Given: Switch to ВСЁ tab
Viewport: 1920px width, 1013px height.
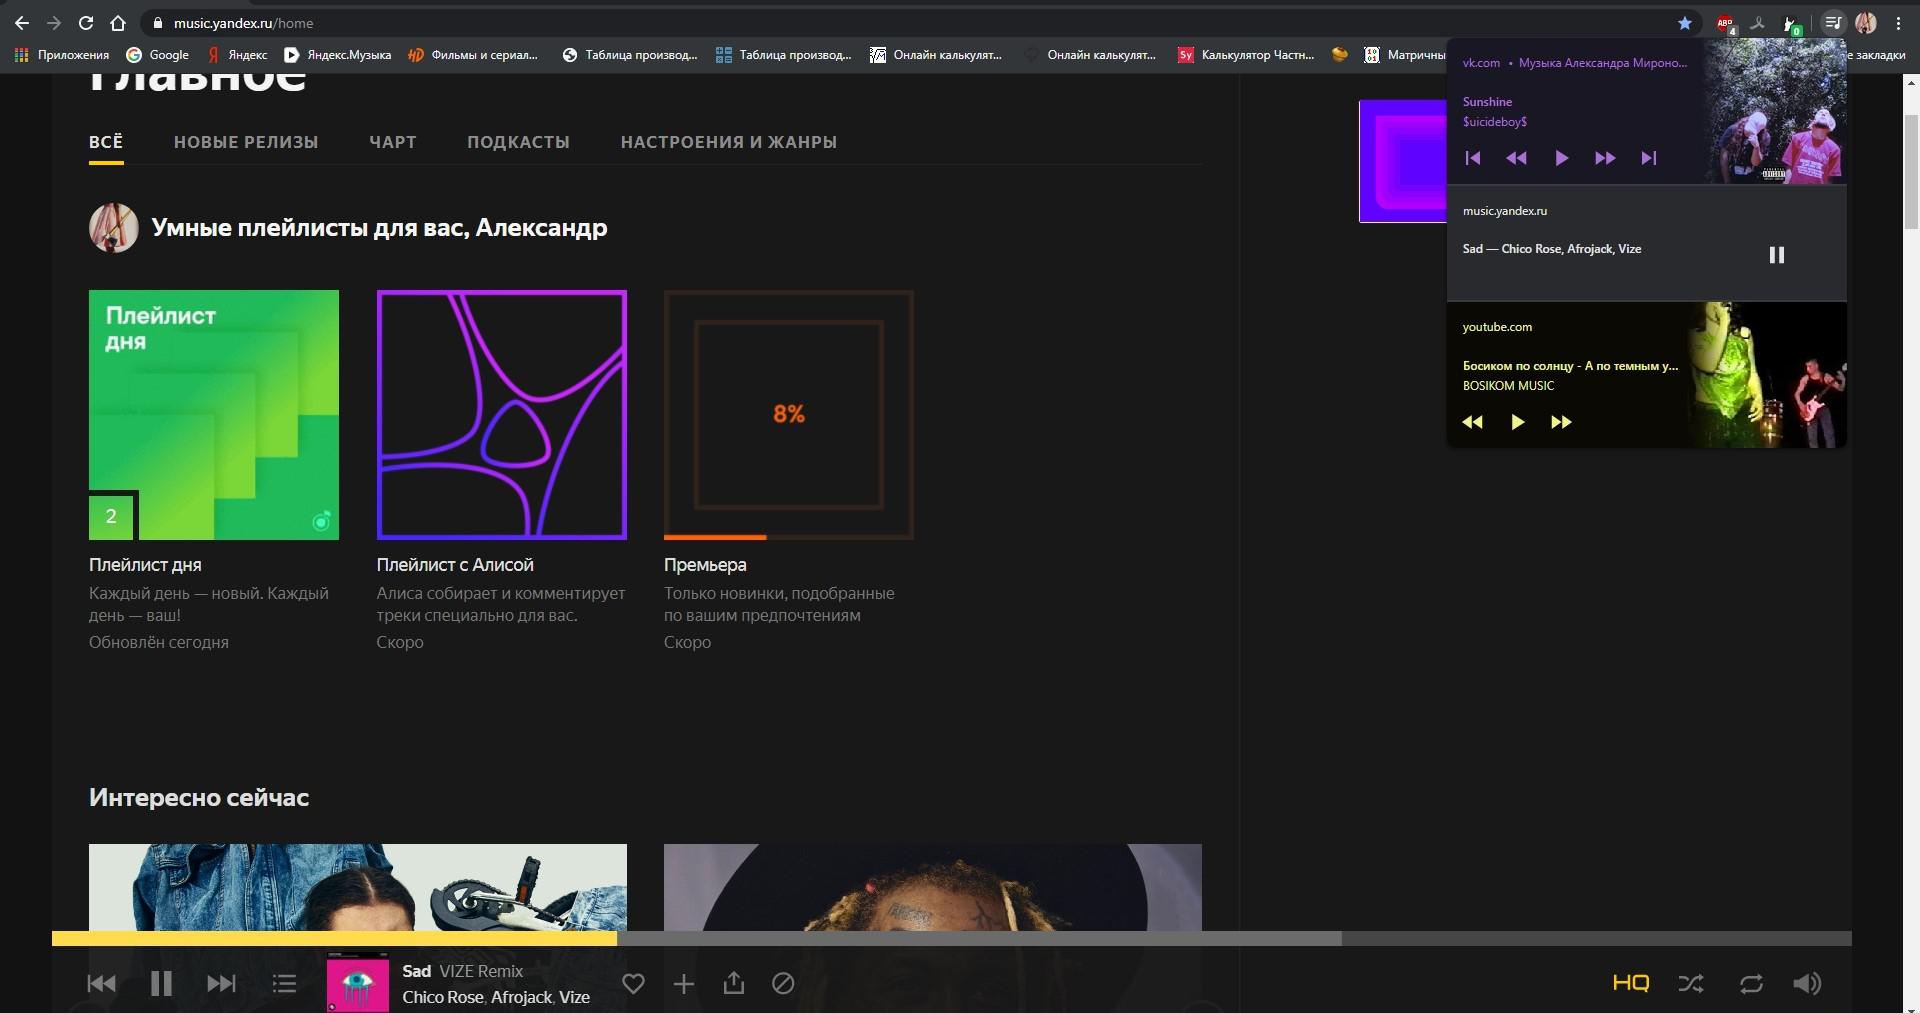Looking at the screenshot, I should coord(106,142).
